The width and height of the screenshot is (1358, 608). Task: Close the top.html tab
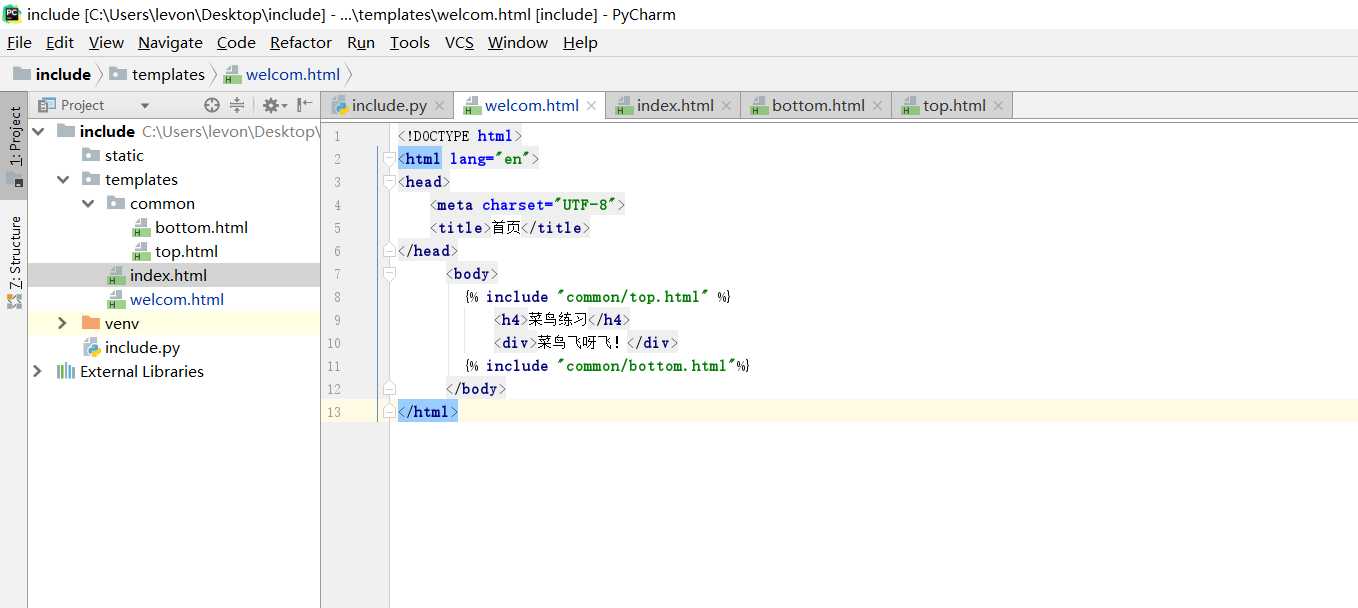tap(998, 105)
